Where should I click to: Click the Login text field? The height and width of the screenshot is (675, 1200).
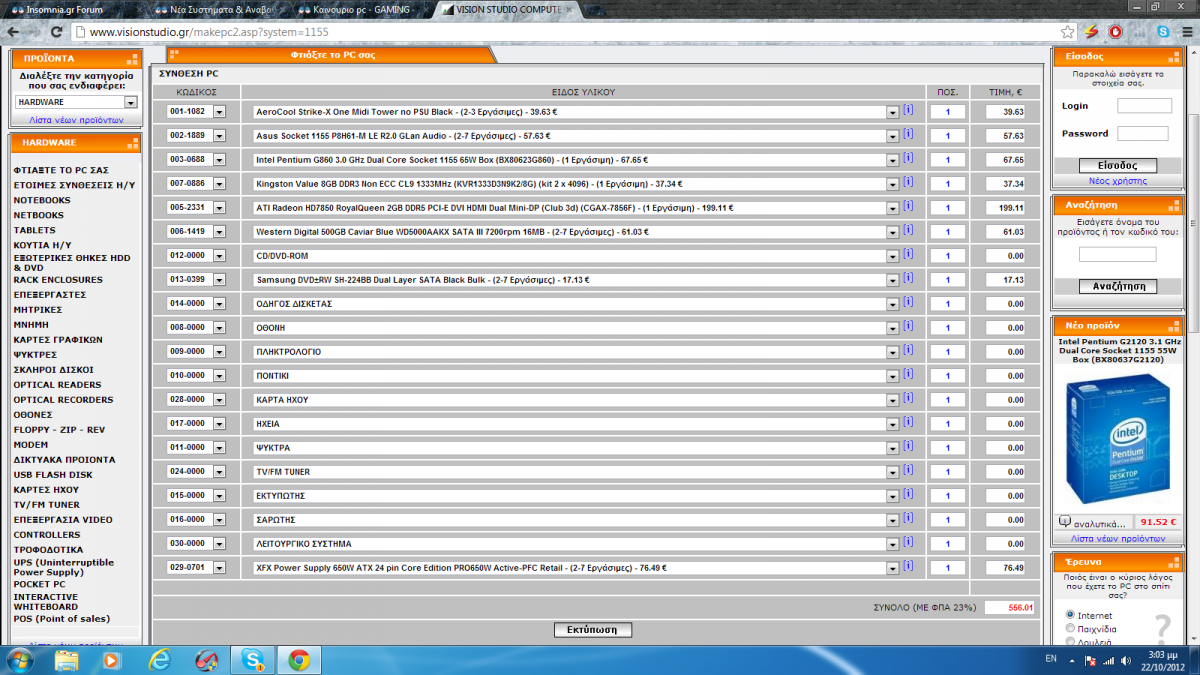(1144, 106)
